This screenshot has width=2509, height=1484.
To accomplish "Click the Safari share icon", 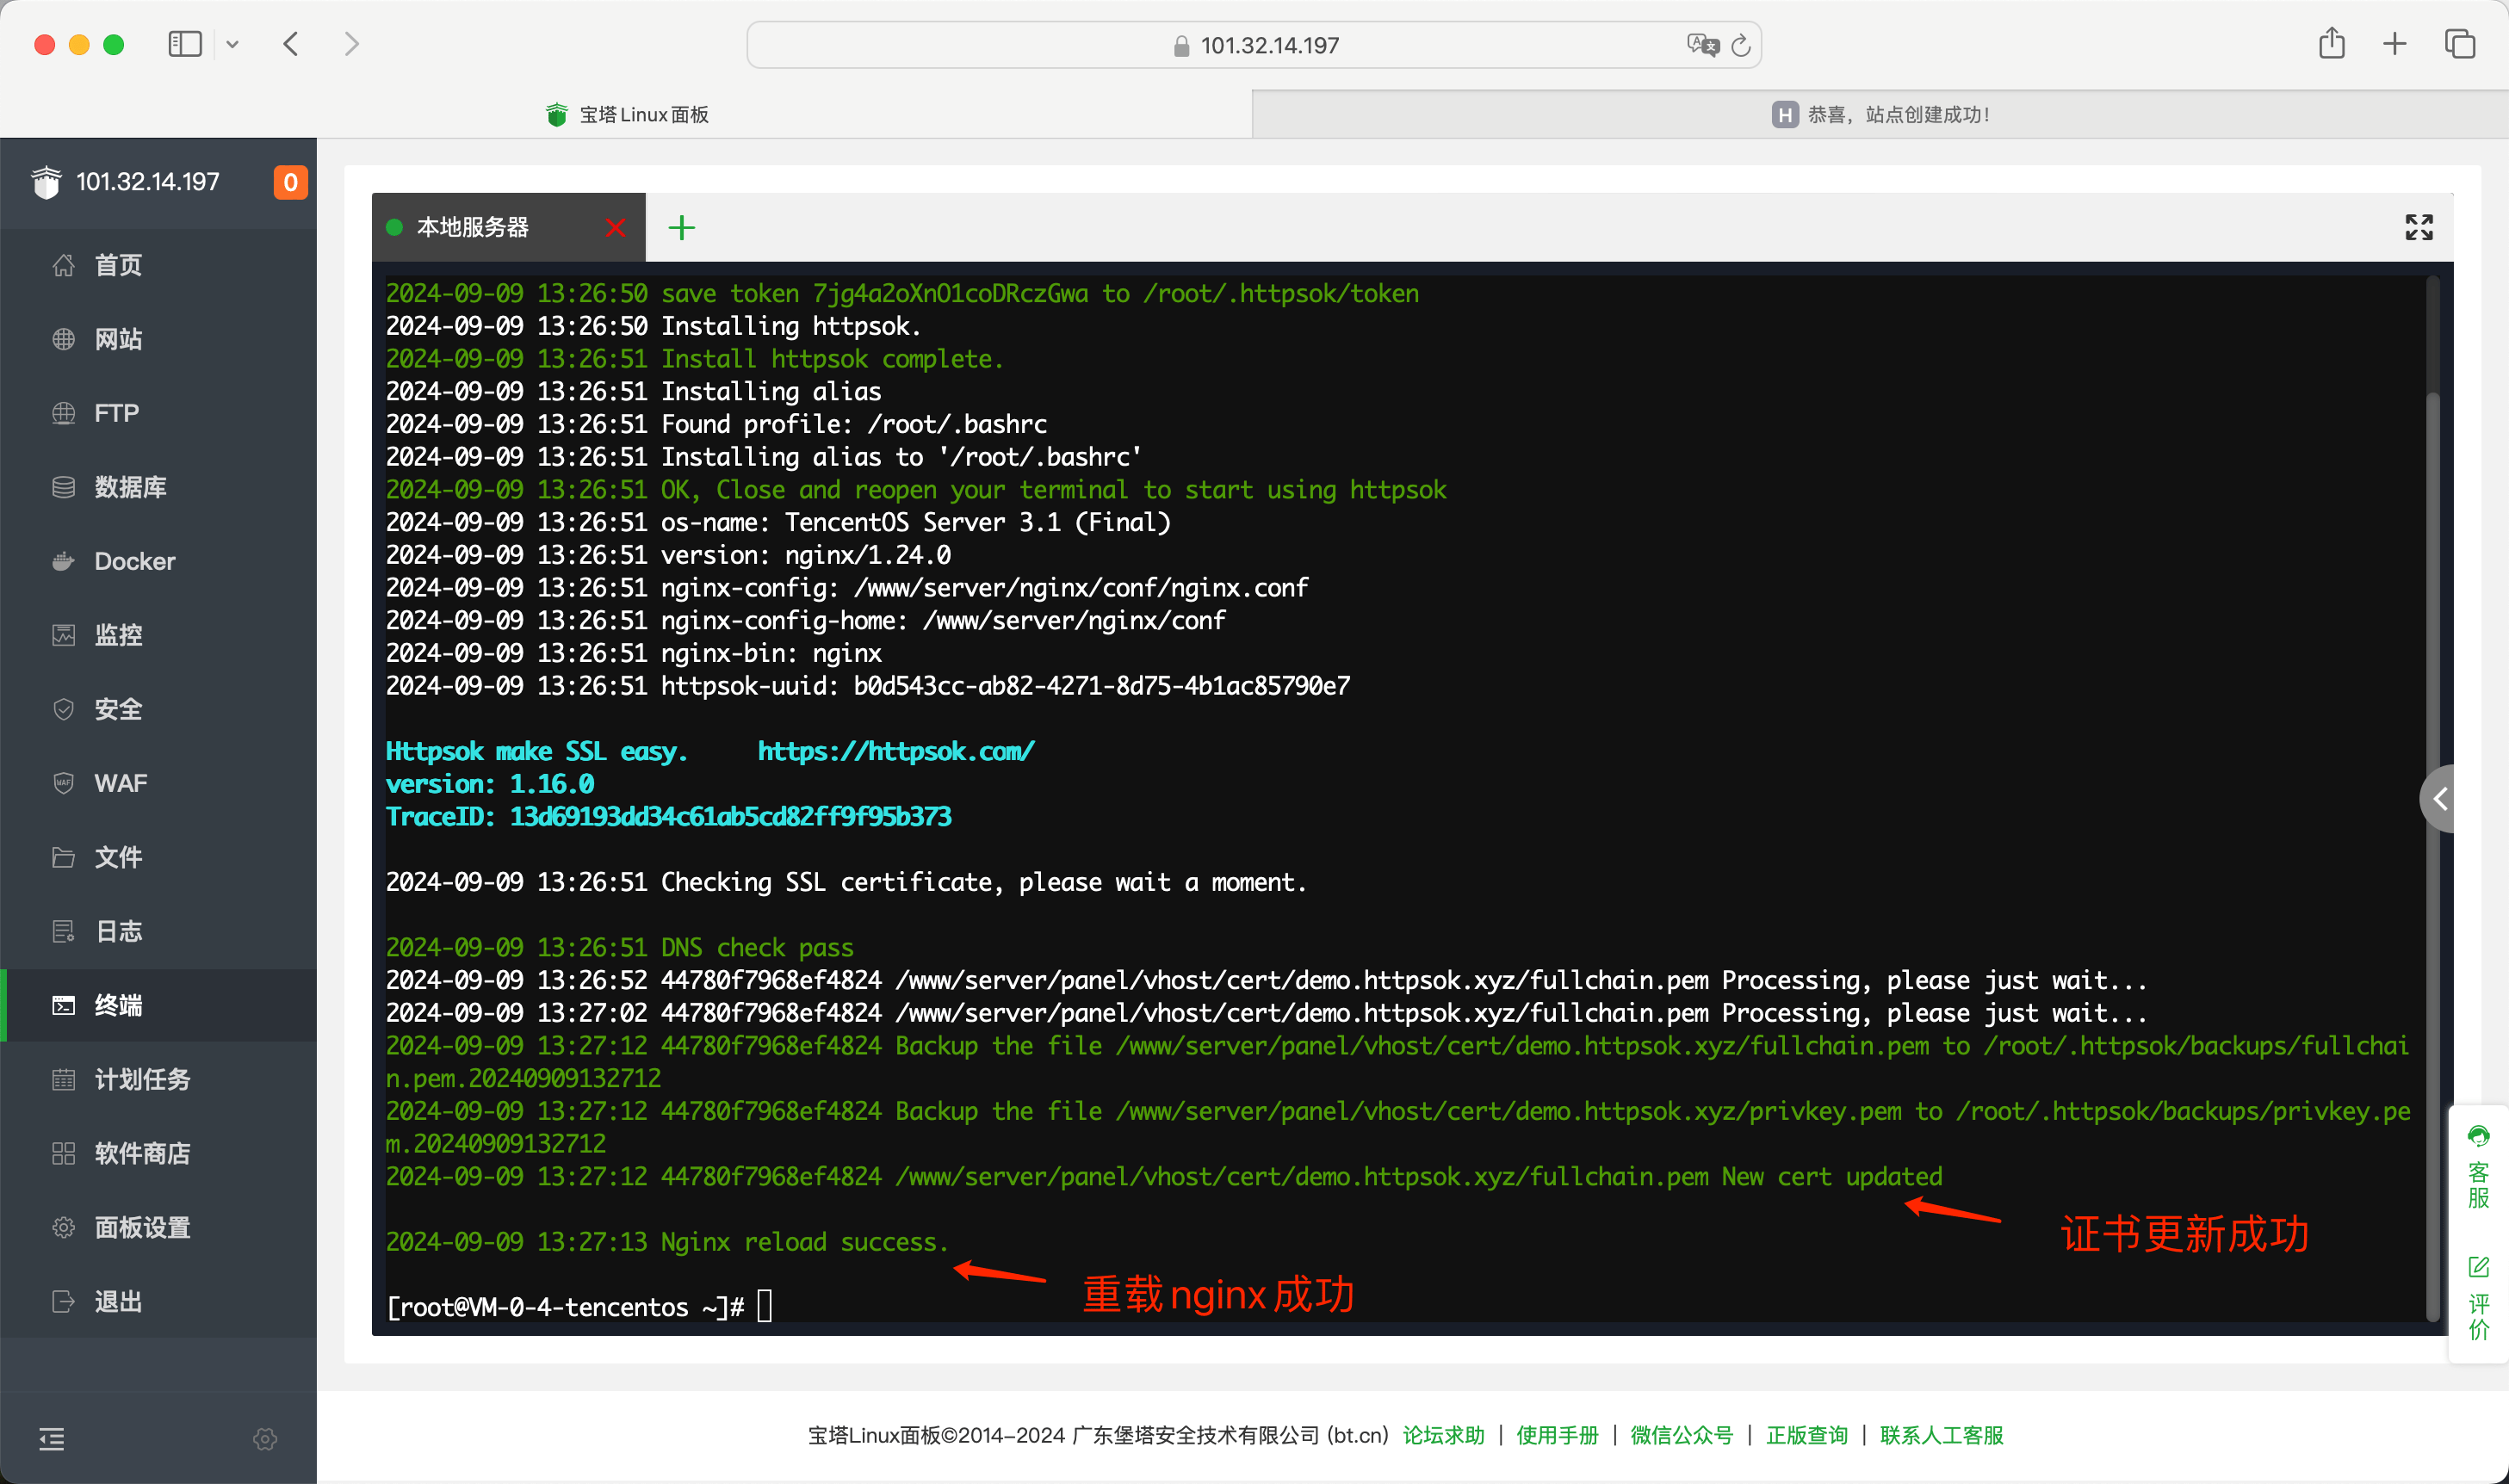I will click(2332, 43).
